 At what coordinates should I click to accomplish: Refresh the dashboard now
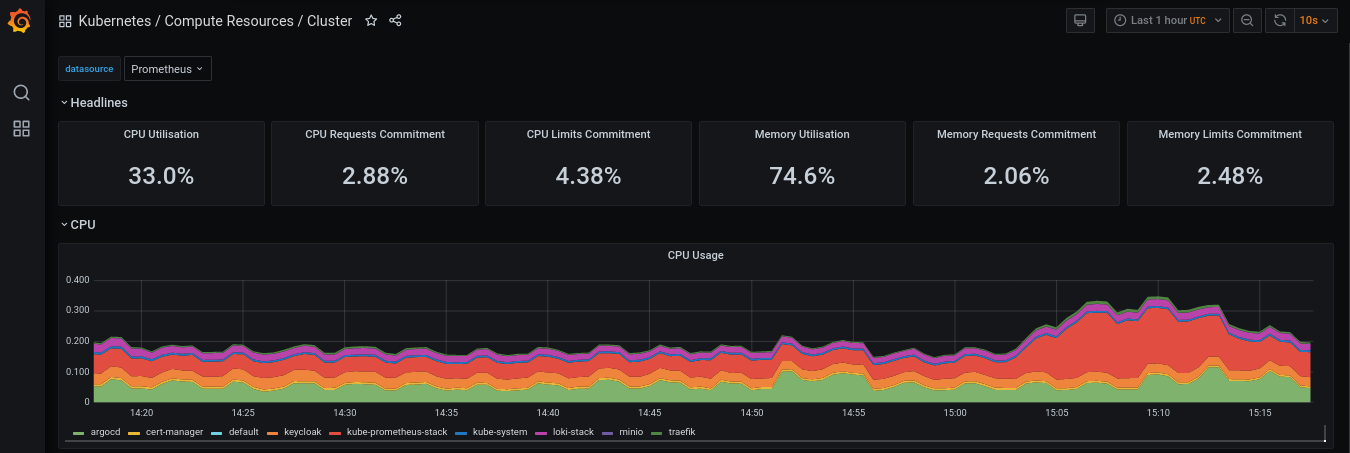(x=1279, y=21)
